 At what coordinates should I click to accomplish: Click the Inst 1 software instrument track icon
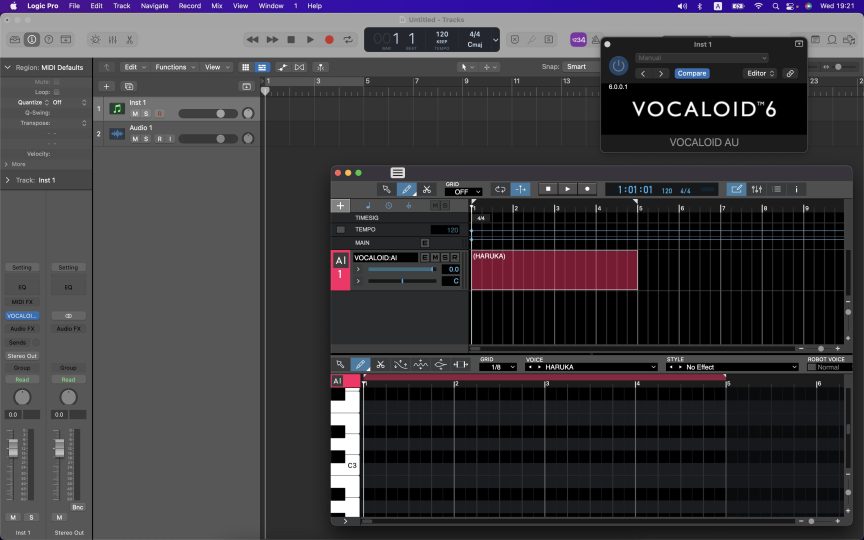[x=117, y=109]
